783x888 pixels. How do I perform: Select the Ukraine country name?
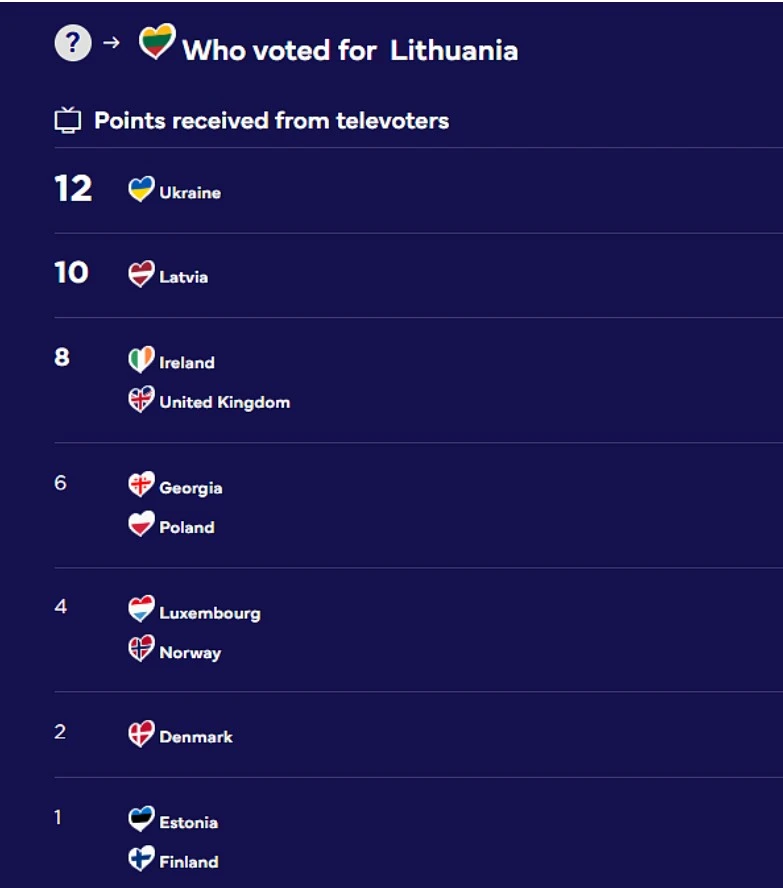(x=190, y=193)
